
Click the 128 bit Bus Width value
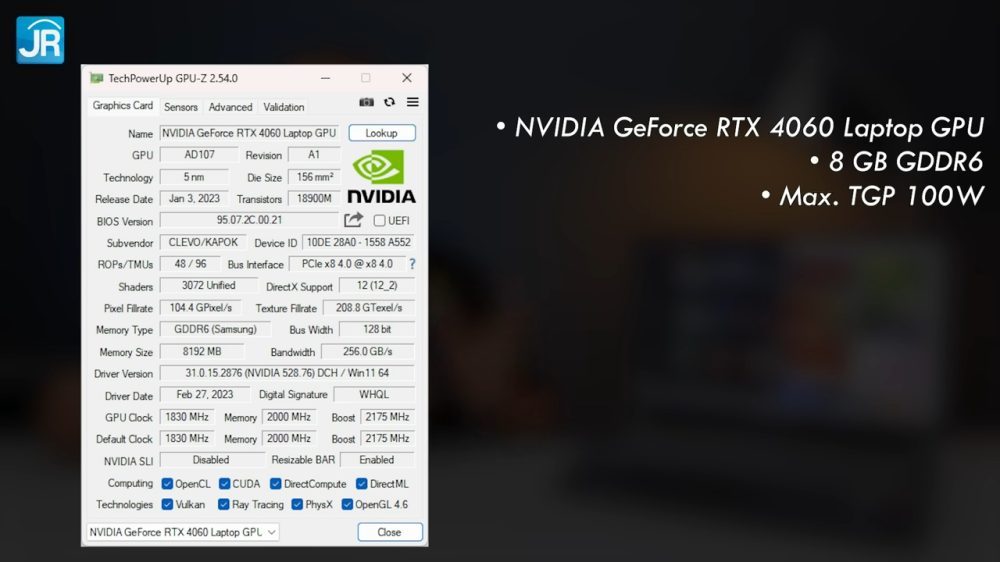[x=377, y=329]
